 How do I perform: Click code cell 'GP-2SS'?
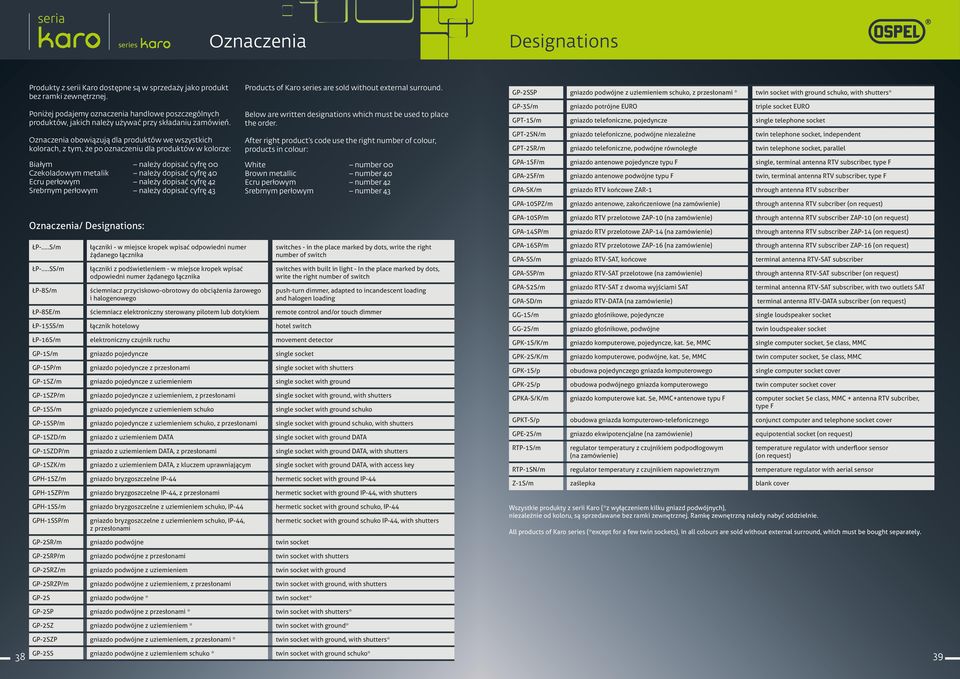point(56,653)
